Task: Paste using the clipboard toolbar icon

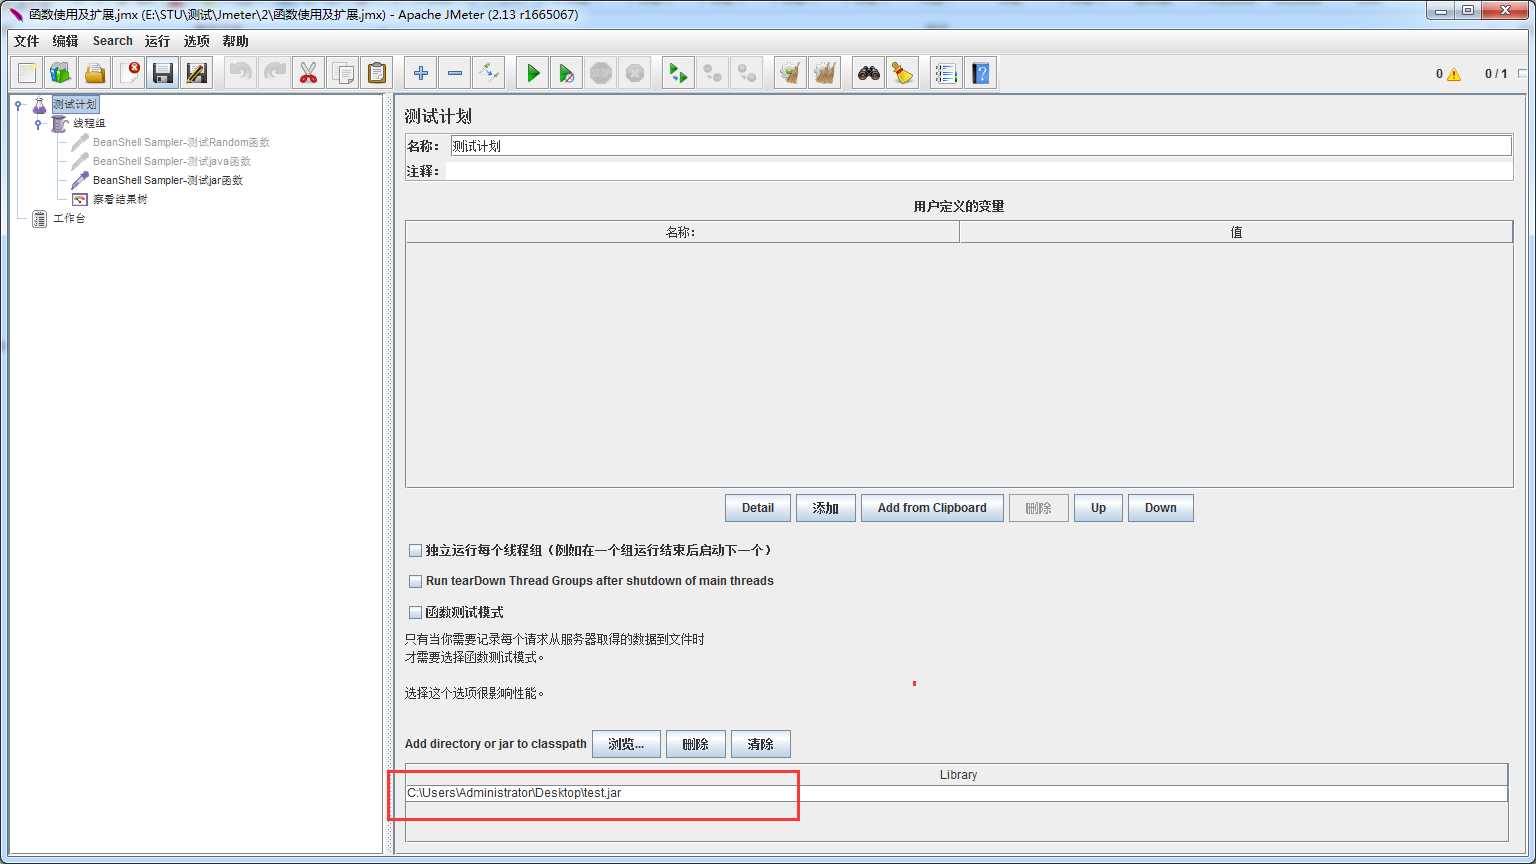Action: [x=377, y=73]
